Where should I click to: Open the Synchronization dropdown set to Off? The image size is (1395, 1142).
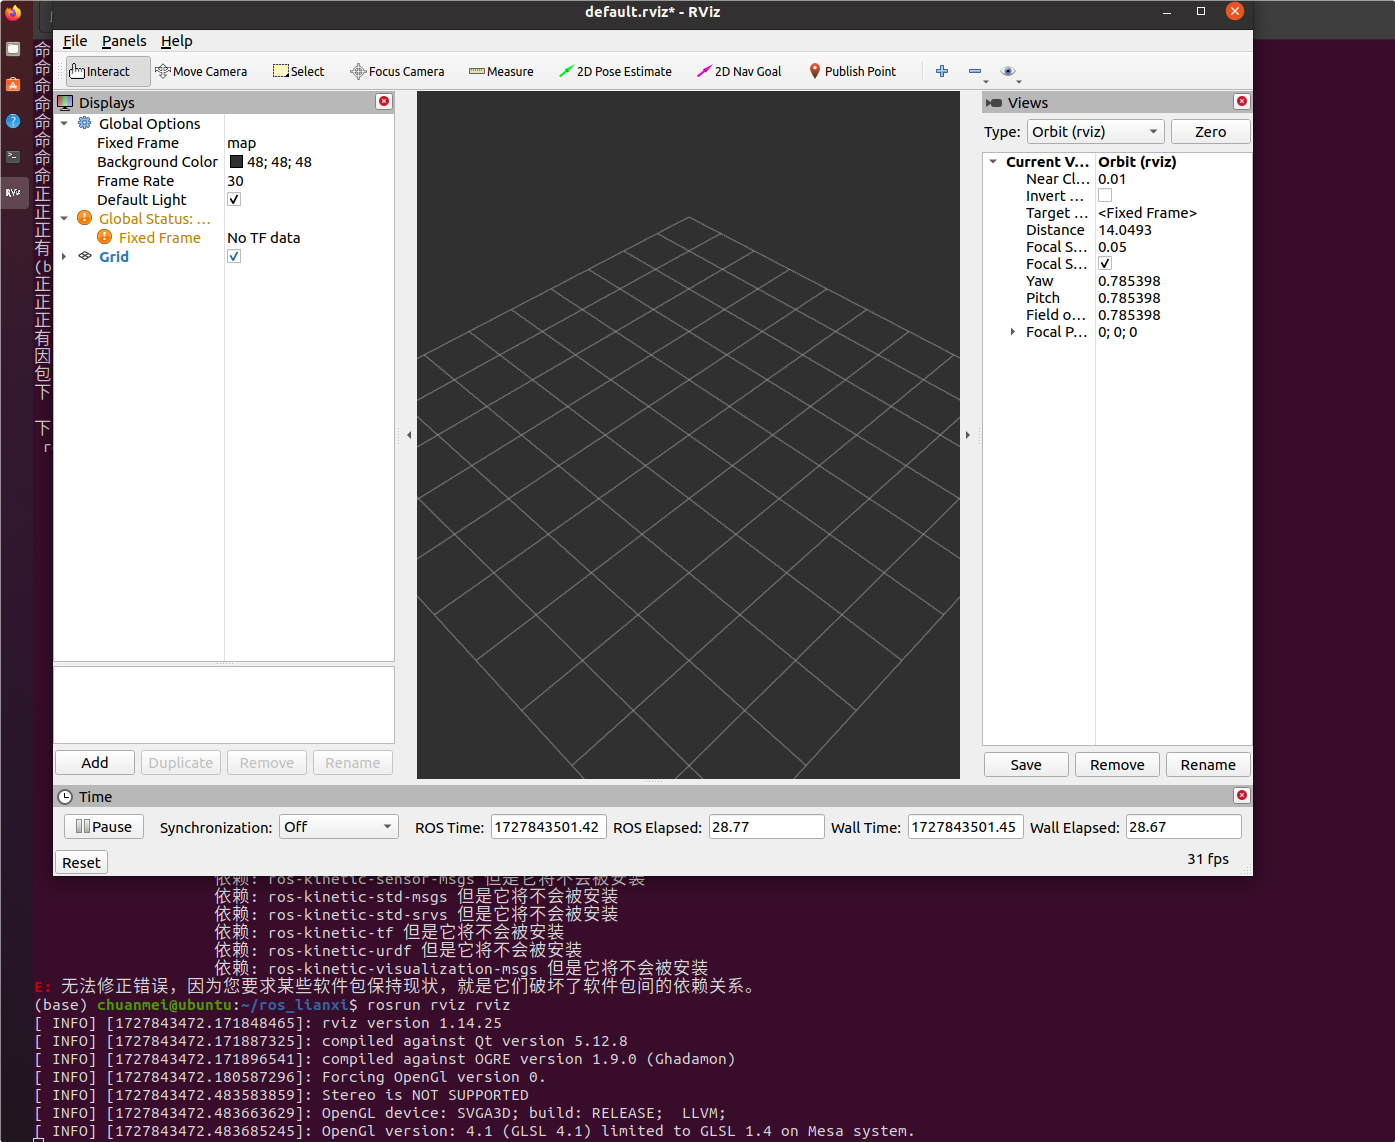click(338, 826)
